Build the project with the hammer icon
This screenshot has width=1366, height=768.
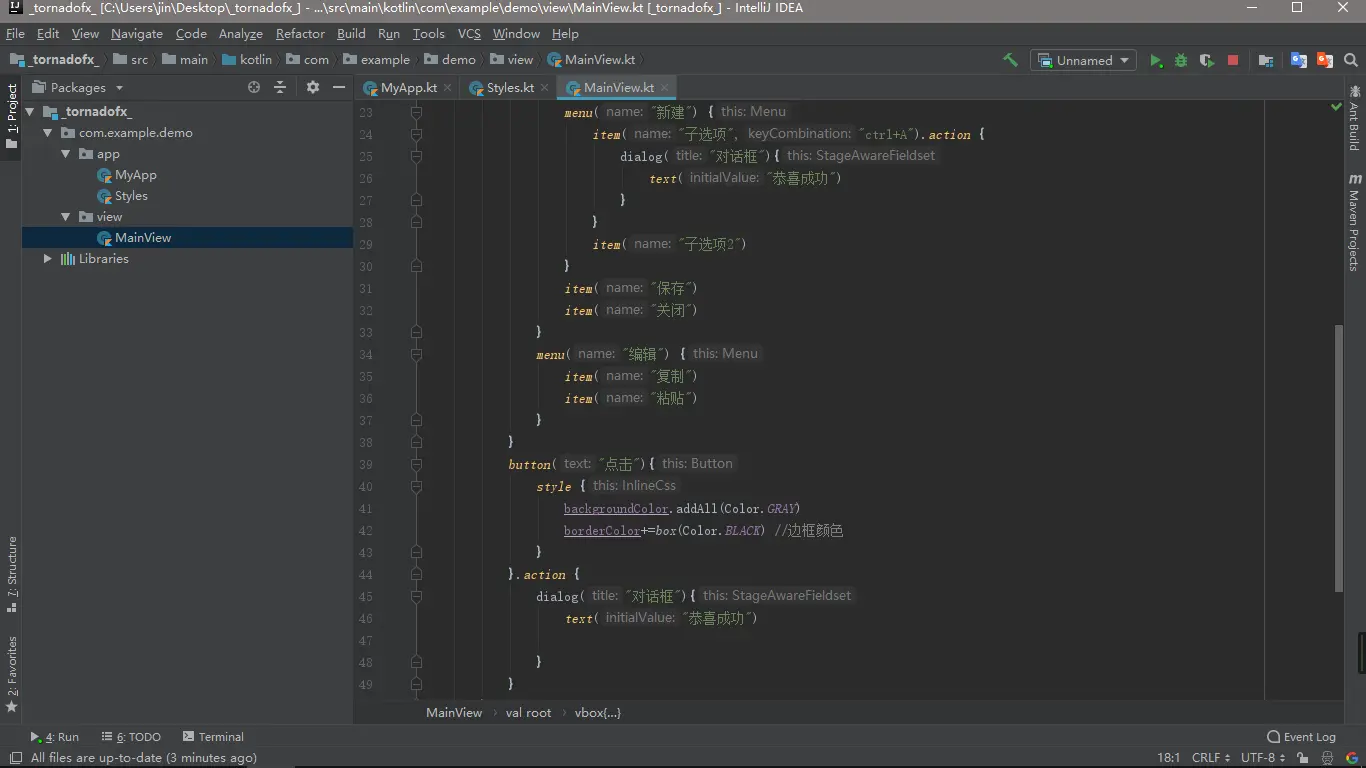(1010, 60)
